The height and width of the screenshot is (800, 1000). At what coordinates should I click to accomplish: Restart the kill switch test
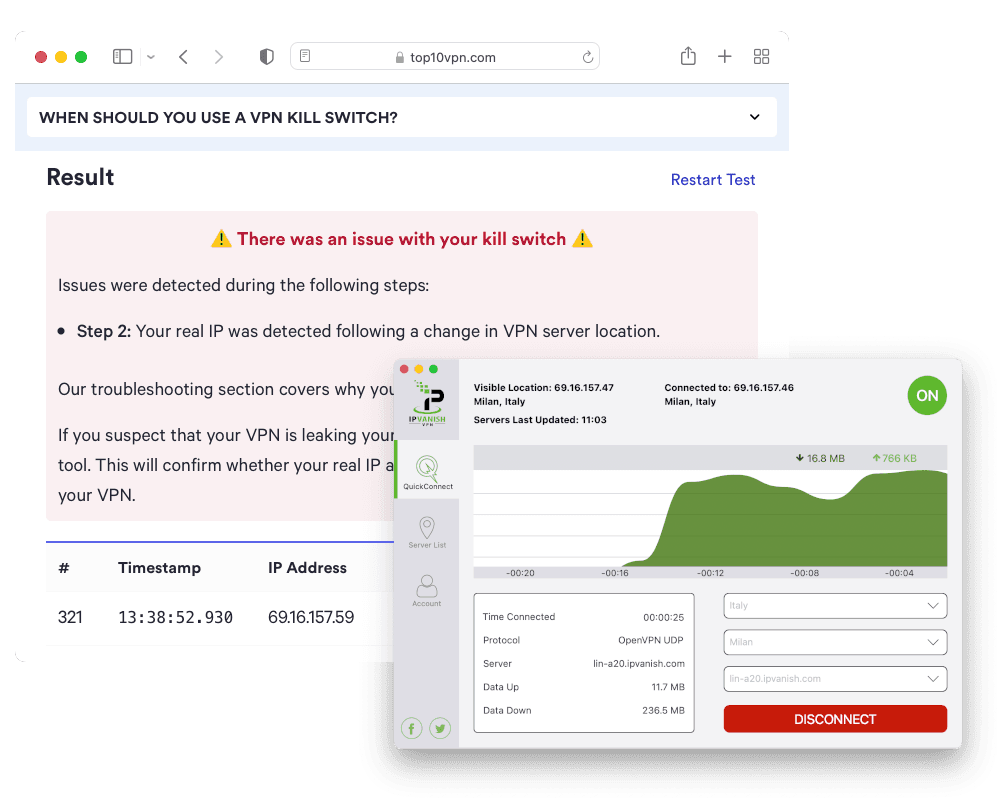[712, 180]
